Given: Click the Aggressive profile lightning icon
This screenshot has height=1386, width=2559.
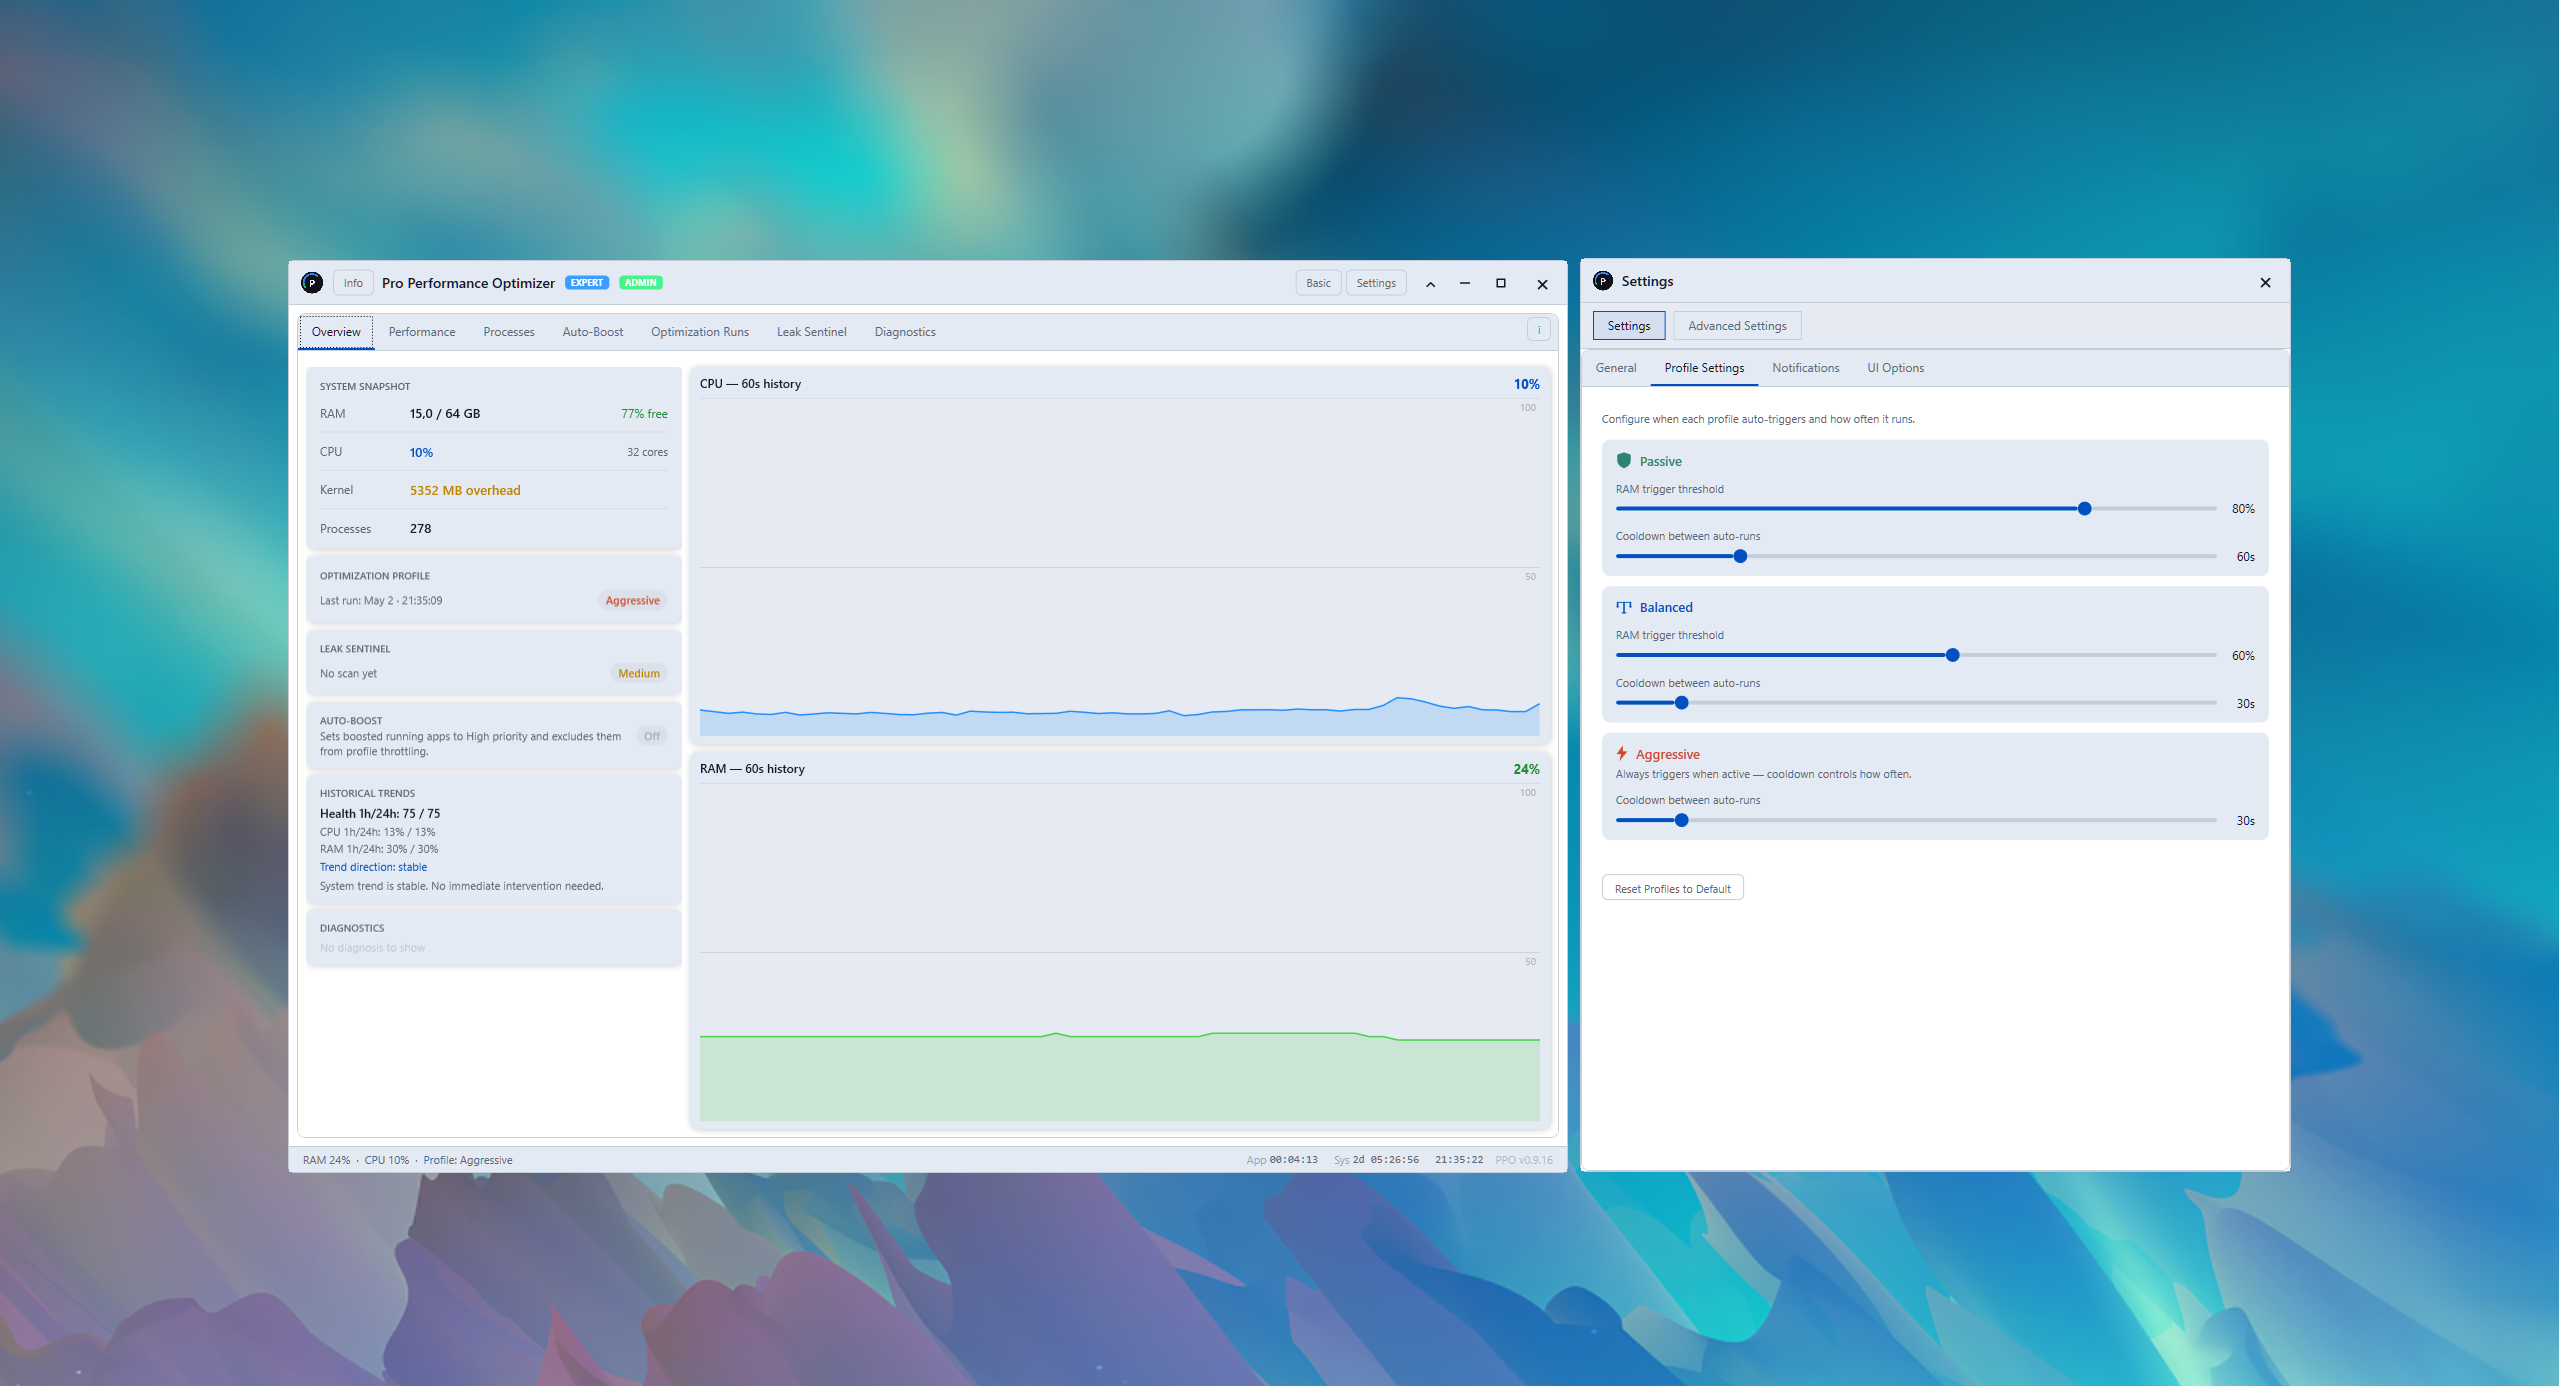Looking at the screenshot, I should [x=1622, y=753].
